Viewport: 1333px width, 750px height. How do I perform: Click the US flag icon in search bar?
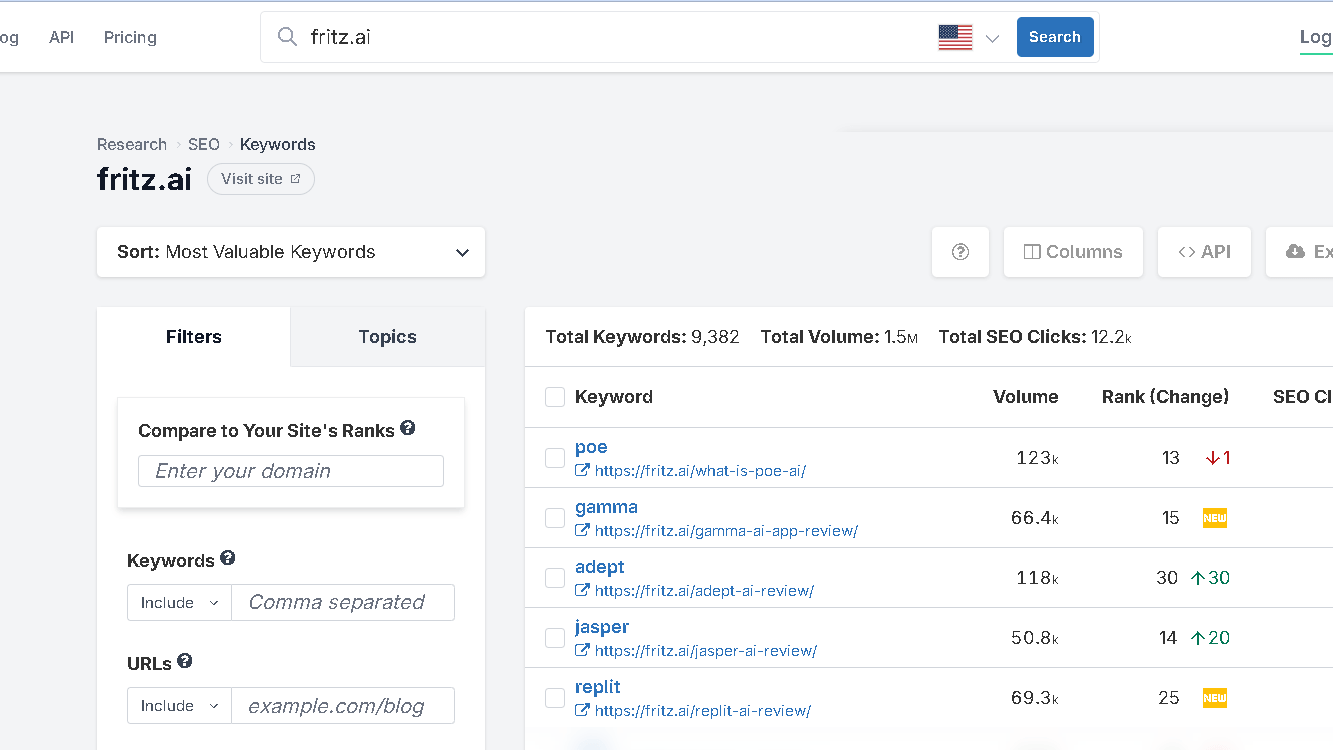[x=955, y=36]
